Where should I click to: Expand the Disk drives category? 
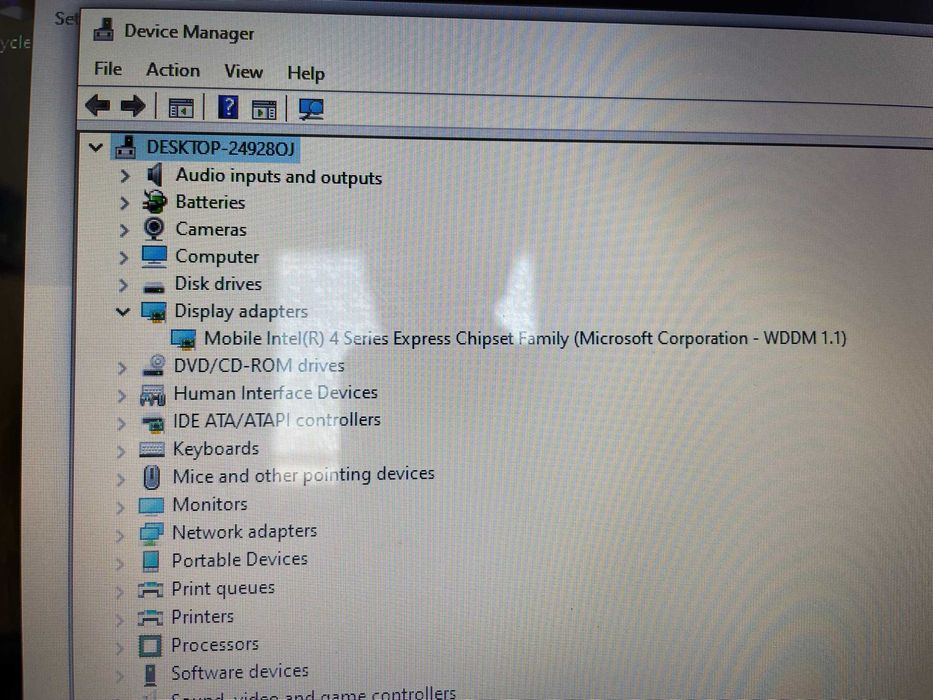point(123,285)
